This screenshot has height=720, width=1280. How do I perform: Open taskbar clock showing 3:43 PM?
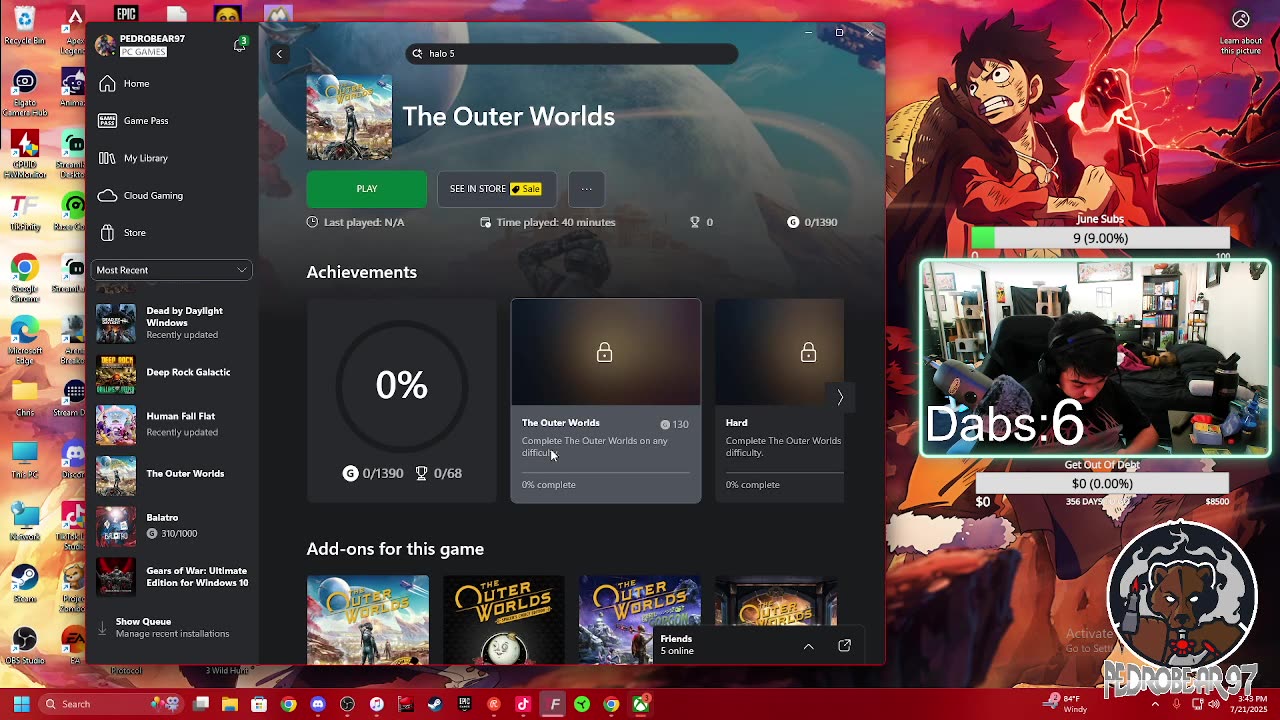[1250, 704]
